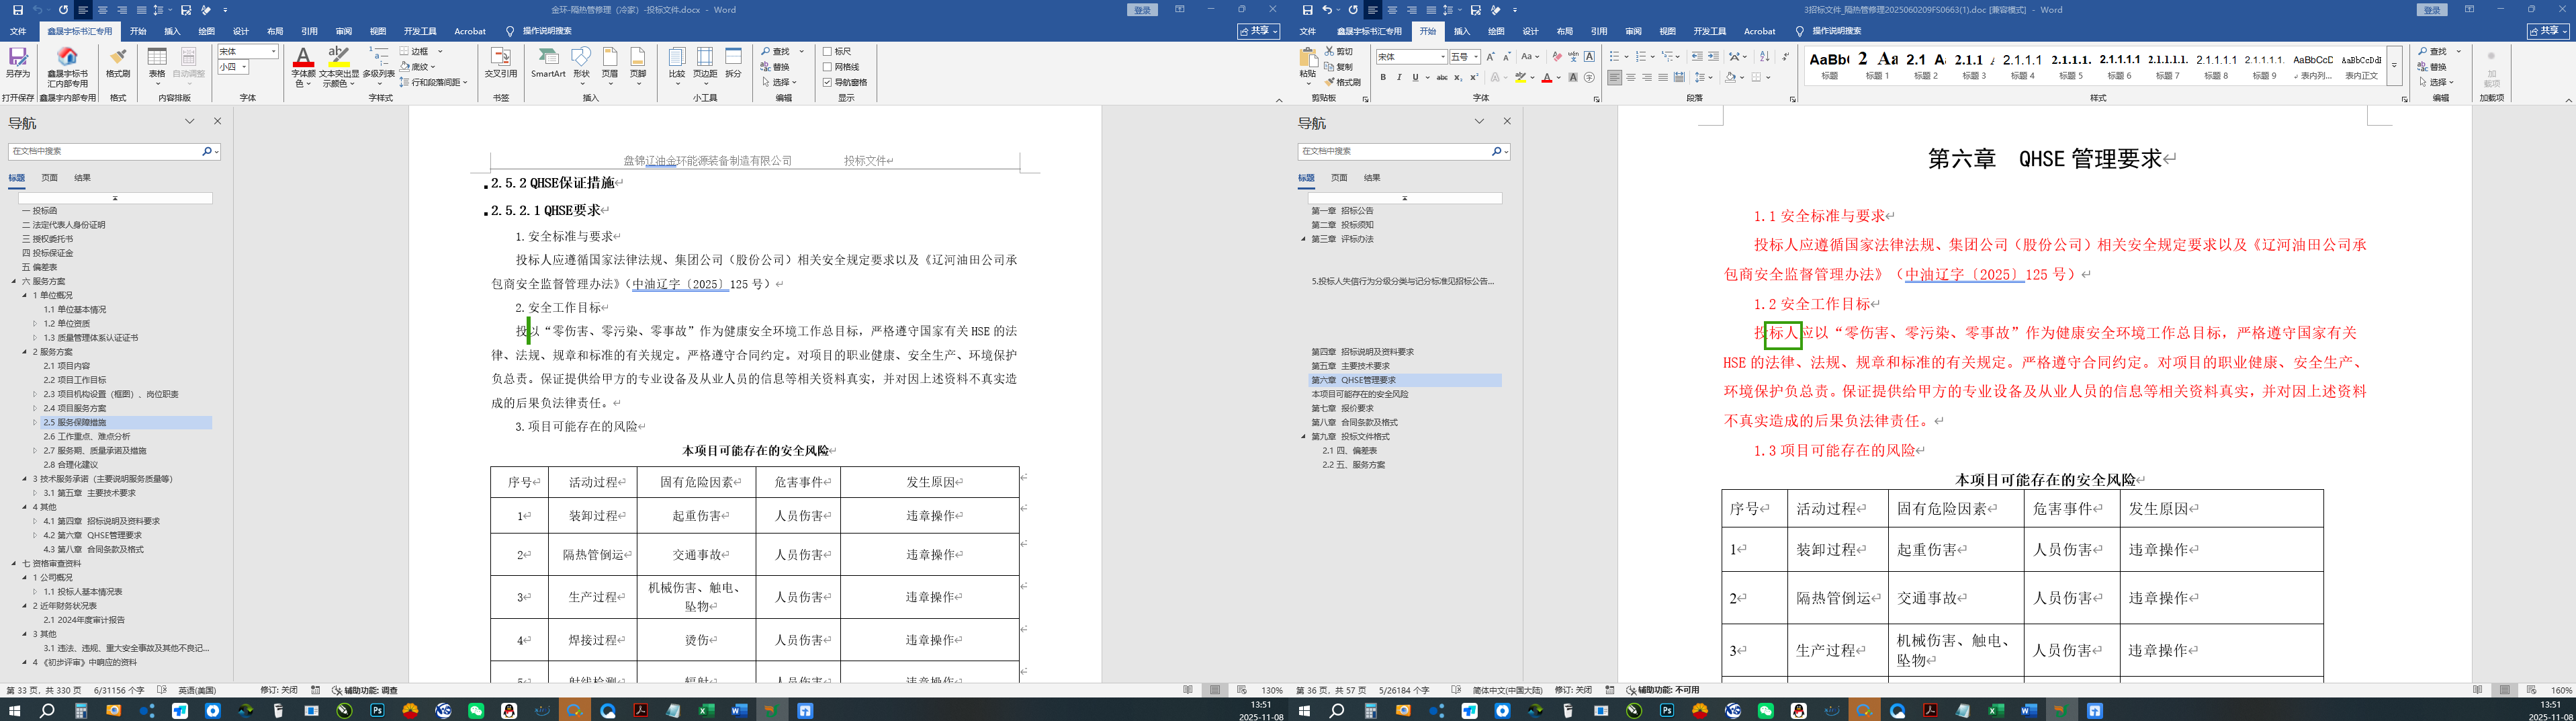2576x721 pixels.
Task: Click 替换 in left window's 编辑 group
Action: click(775, 67)
